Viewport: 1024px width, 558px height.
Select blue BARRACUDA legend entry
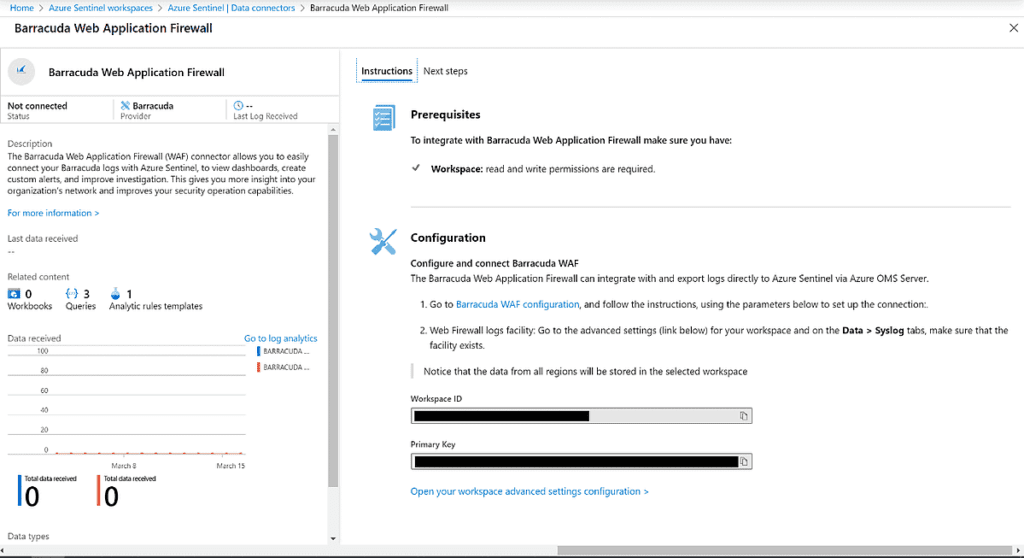click(x=283, y=351)
